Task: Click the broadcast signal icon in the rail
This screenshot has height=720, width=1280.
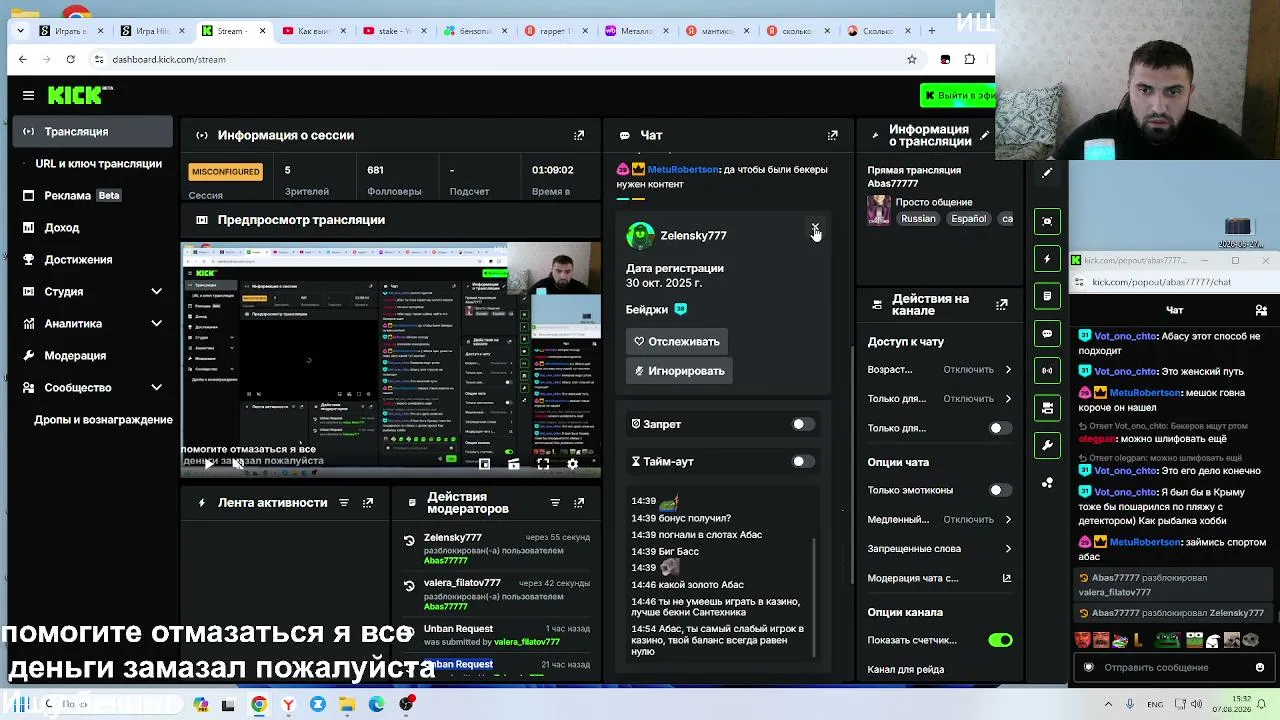Action: [x=1047, y=370]
